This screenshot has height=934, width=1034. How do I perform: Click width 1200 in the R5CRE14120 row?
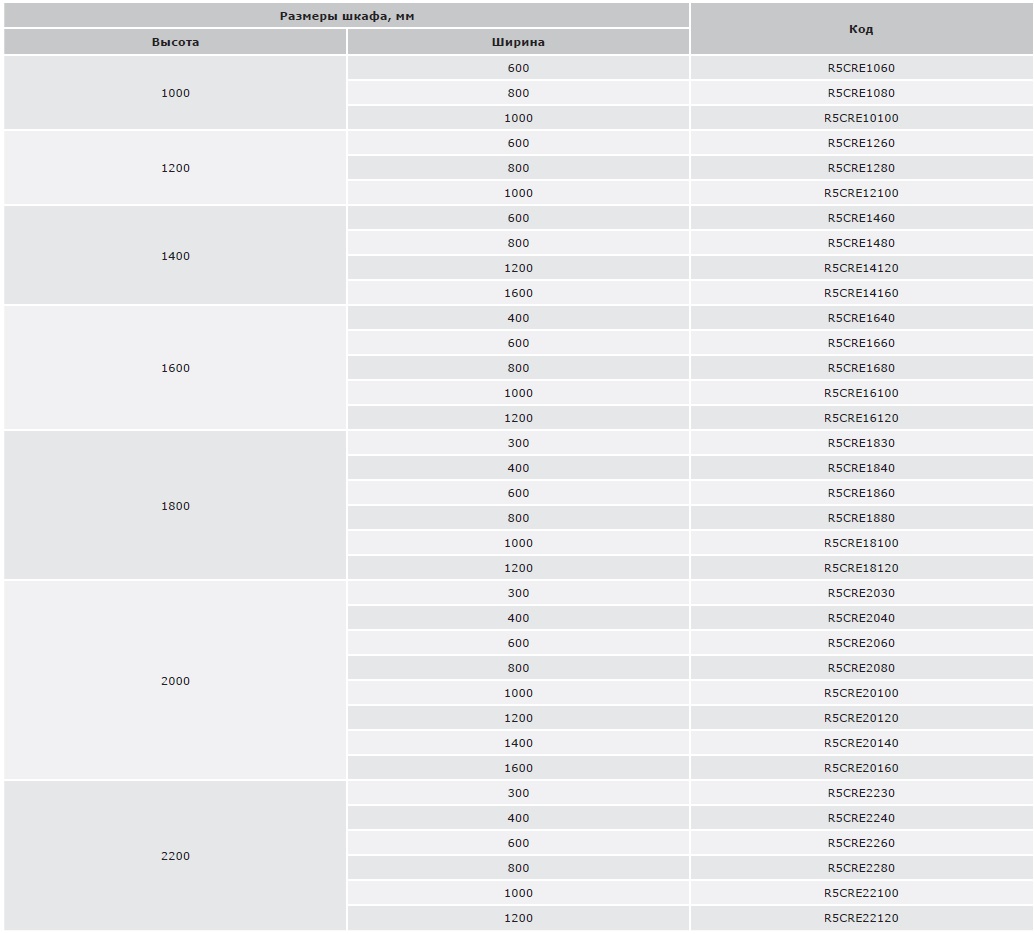(518, 268)
